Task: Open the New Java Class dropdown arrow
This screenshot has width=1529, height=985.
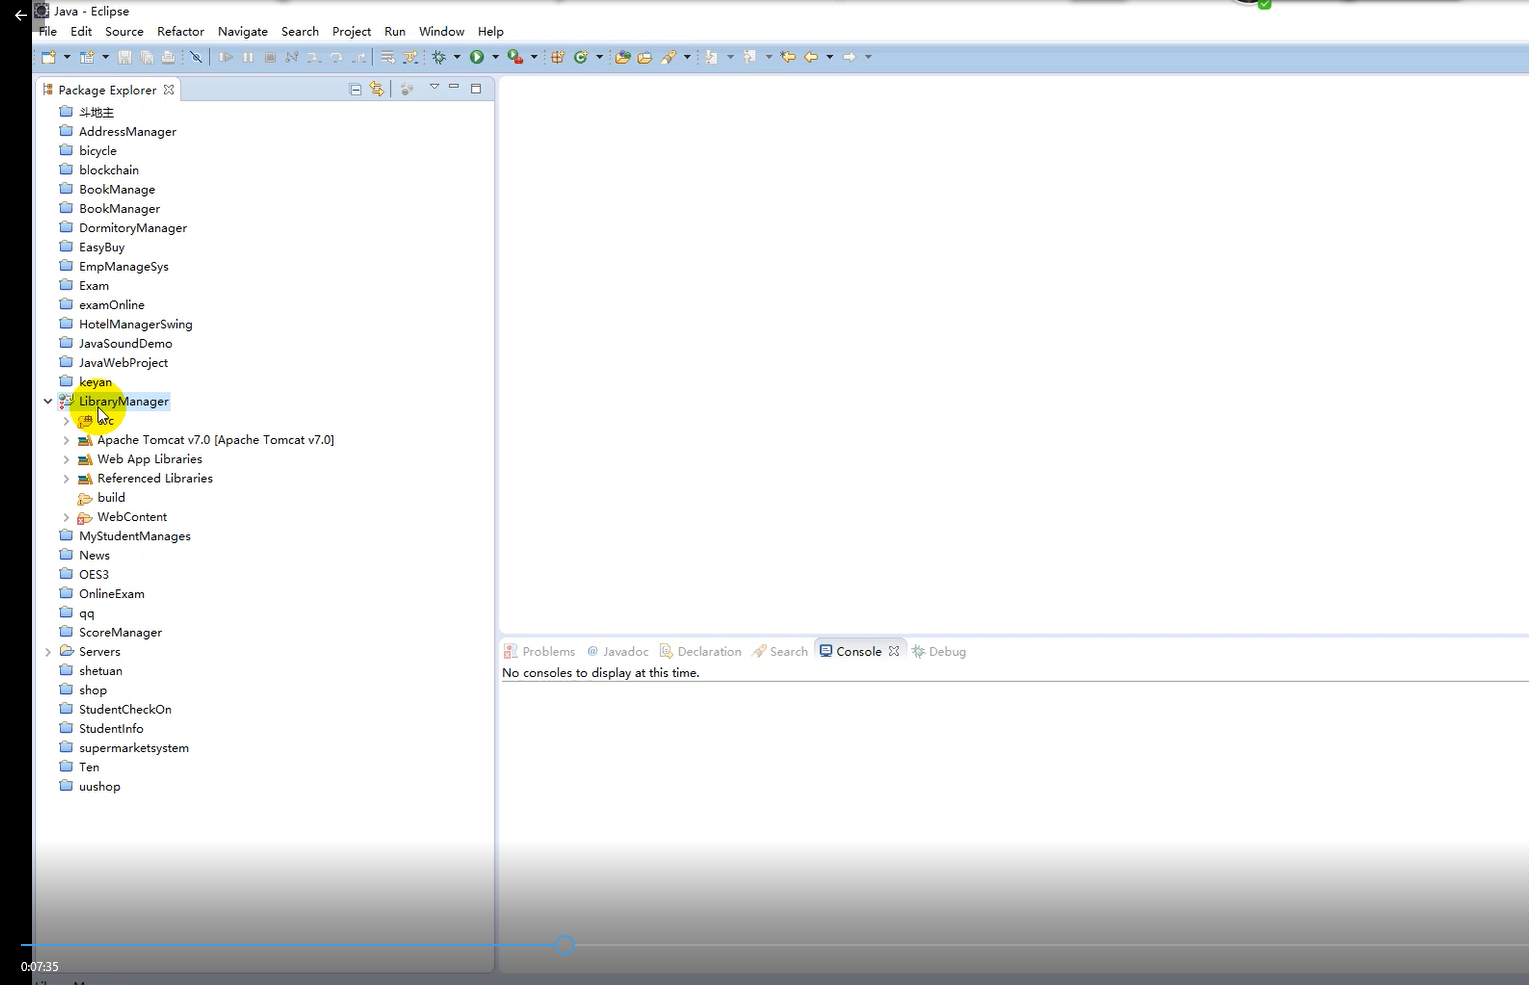Action: click(599, 57)
